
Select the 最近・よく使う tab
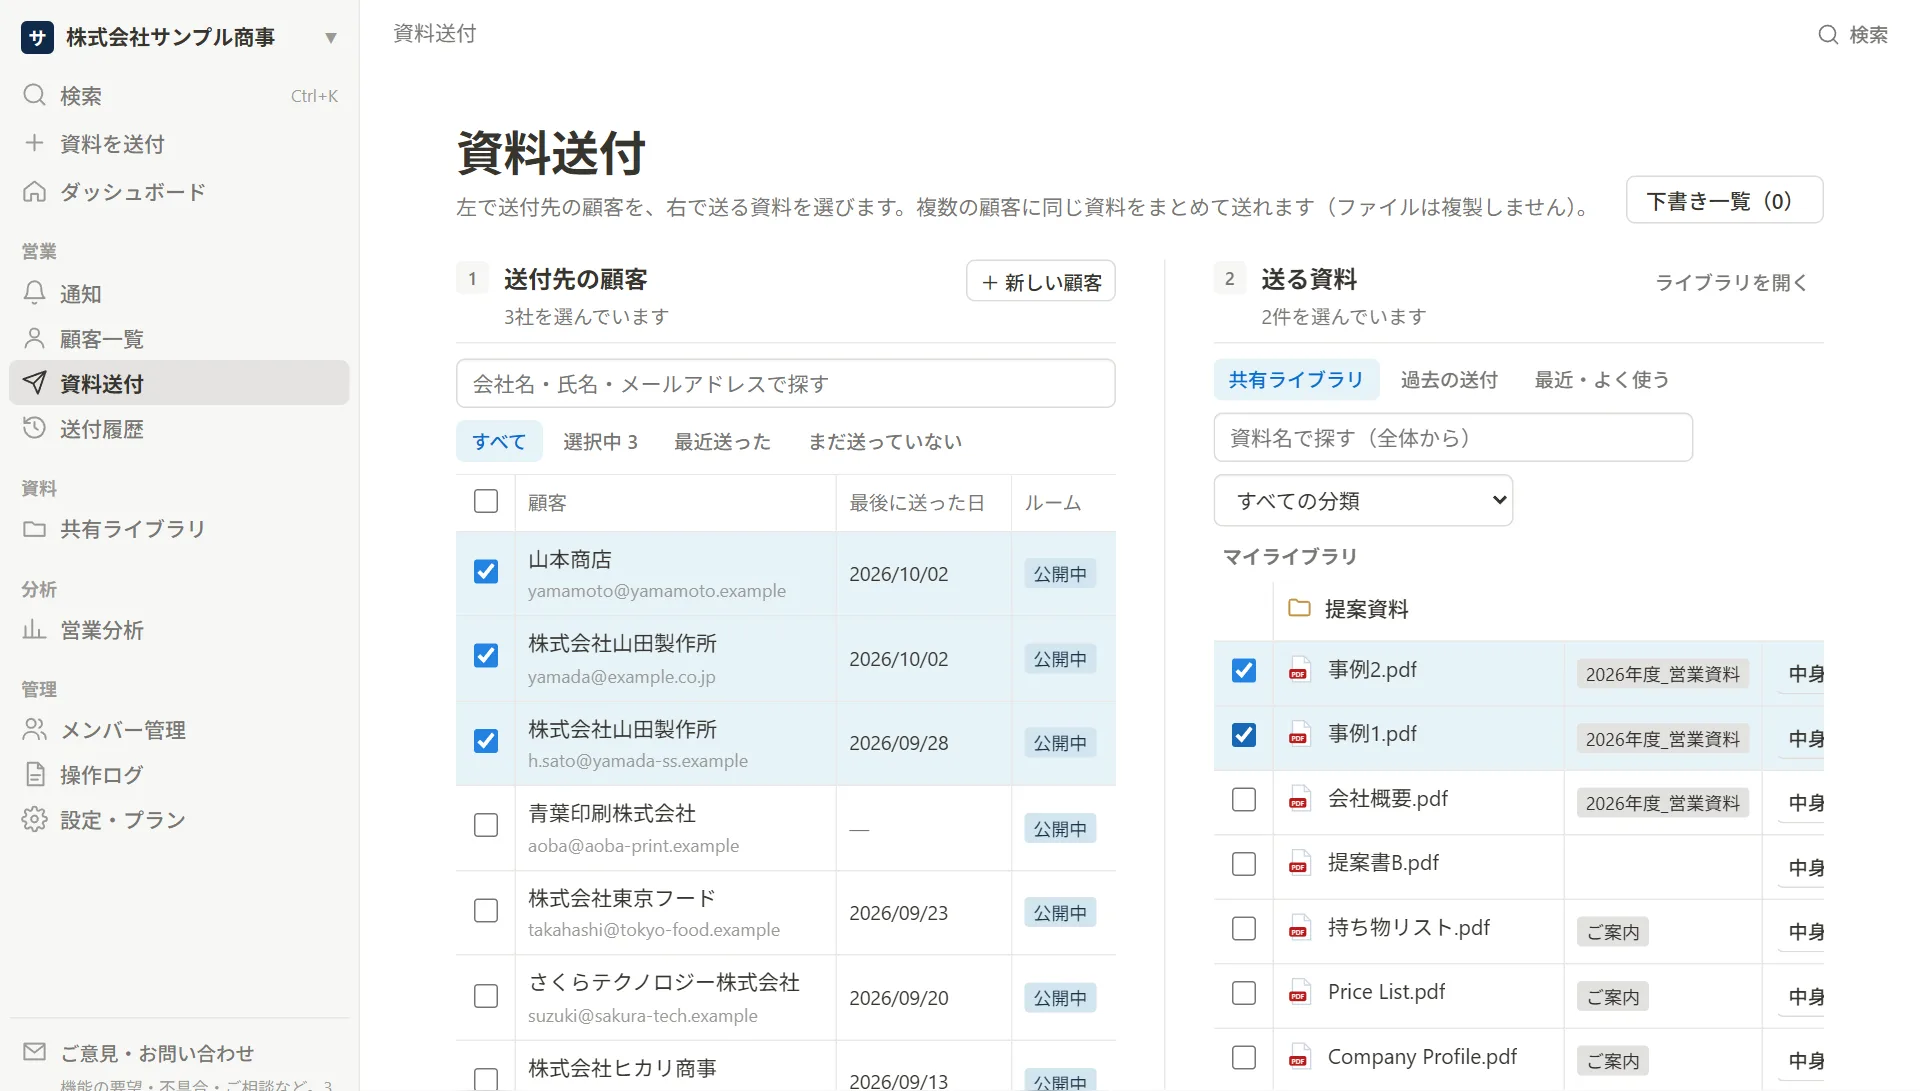pos(1602,379)
